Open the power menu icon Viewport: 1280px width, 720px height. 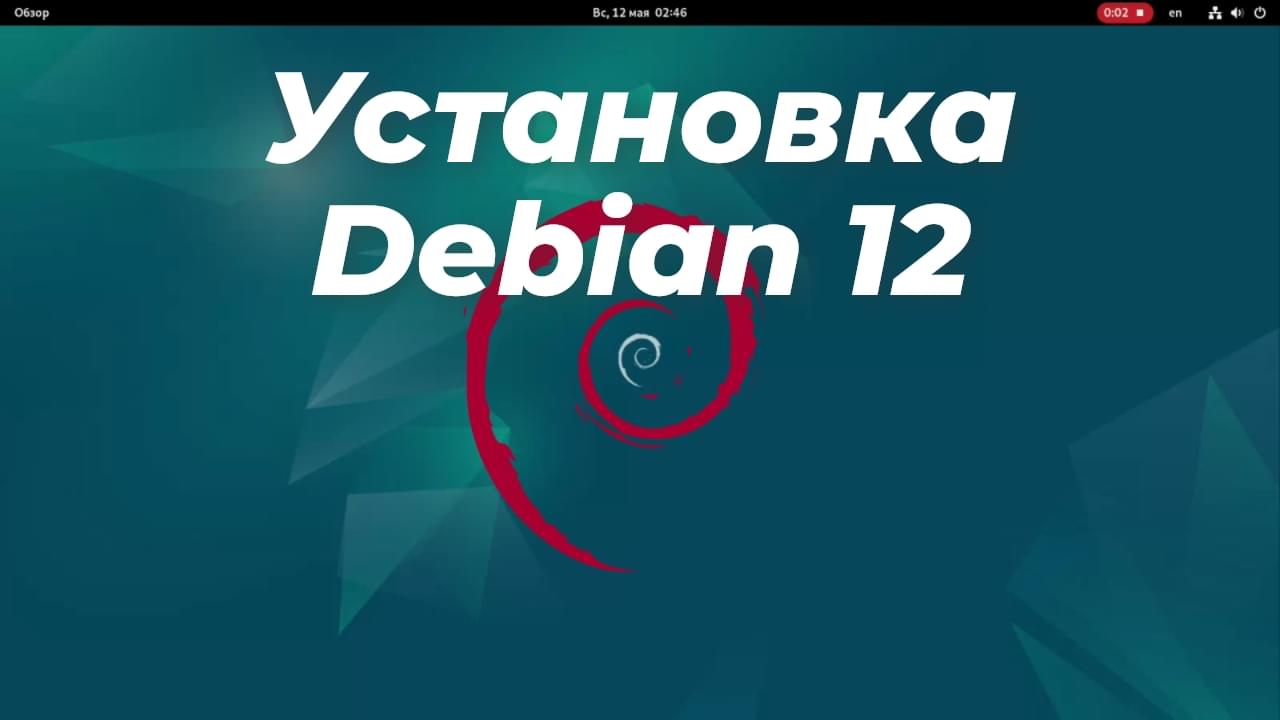(1260, 13)
